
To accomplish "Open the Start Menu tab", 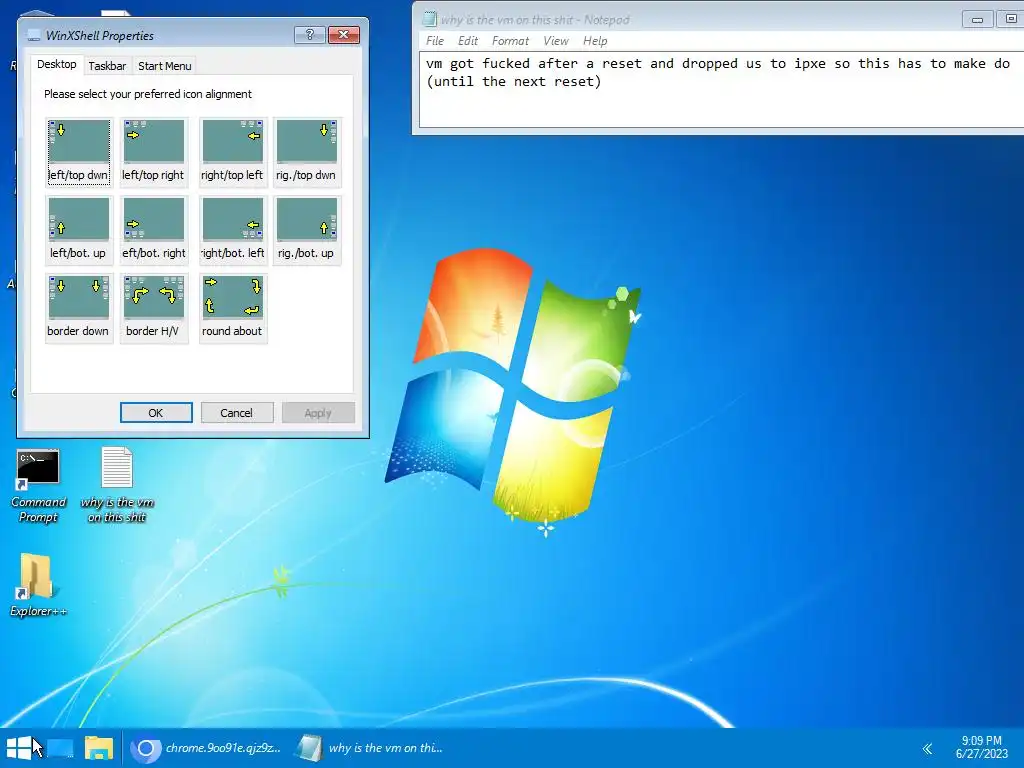I will point(165,66).
